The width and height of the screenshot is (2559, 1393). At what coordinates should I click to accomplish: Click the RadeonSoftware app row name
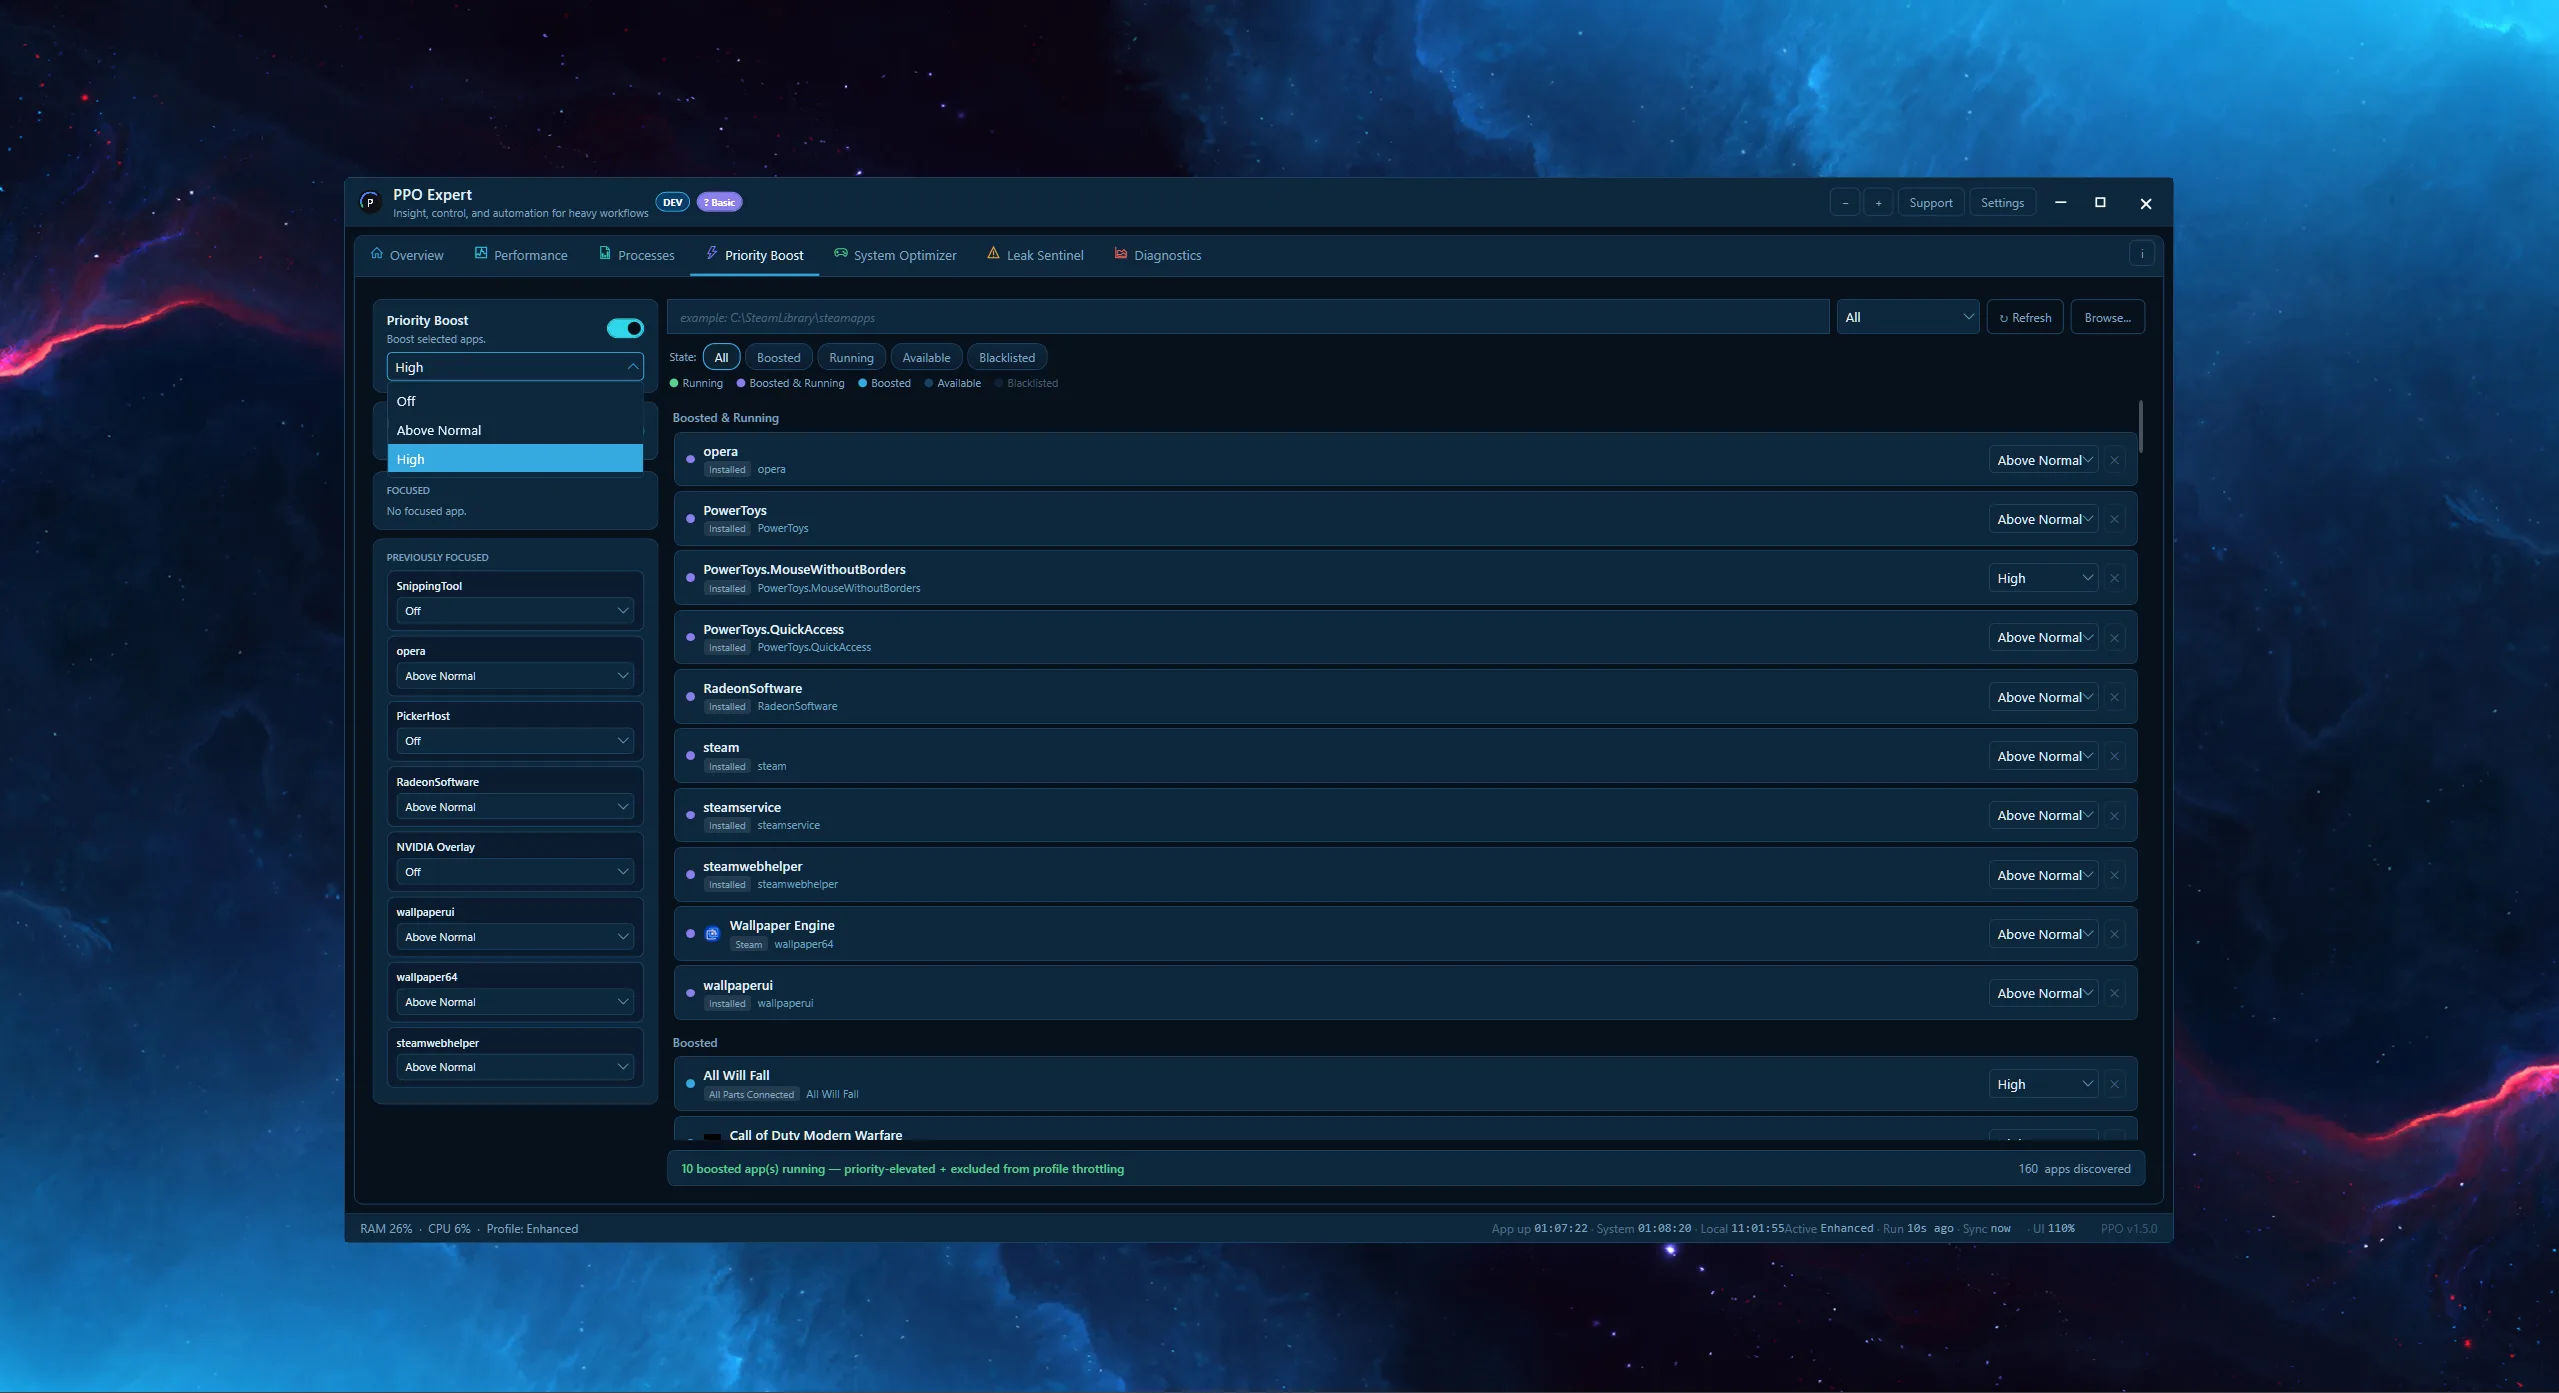(x=752, y=688)
